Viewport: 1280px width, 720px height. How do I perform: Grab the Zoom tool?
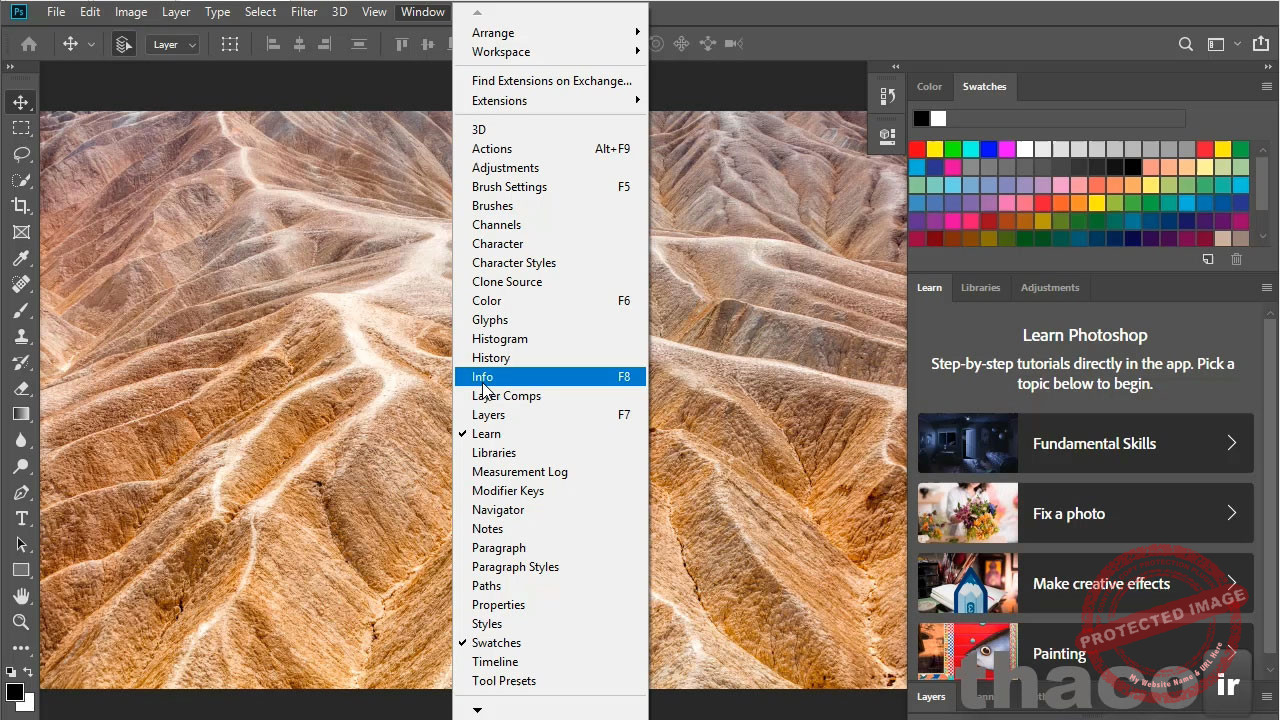21,622
